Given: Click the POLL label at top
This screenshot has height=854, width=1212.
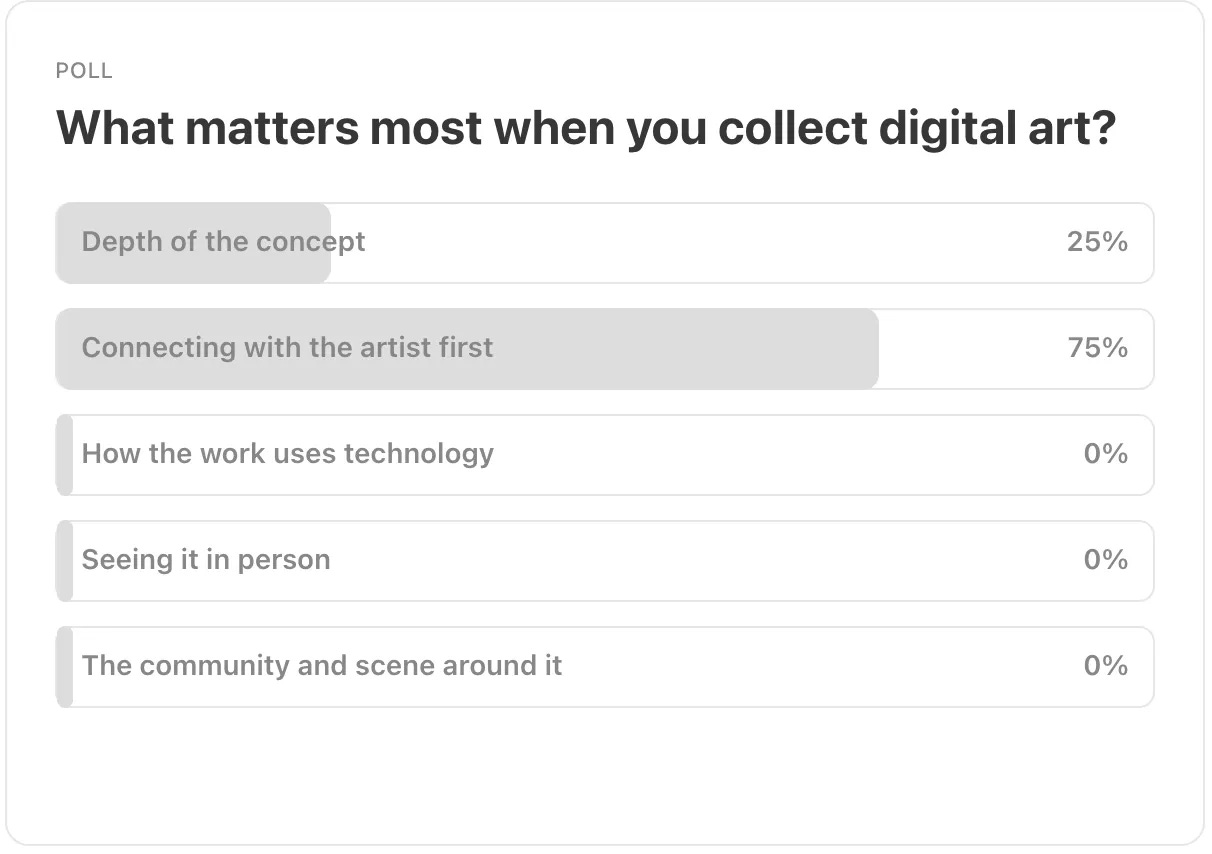Looking at the screenshot, I should click(x=84, y=71).
